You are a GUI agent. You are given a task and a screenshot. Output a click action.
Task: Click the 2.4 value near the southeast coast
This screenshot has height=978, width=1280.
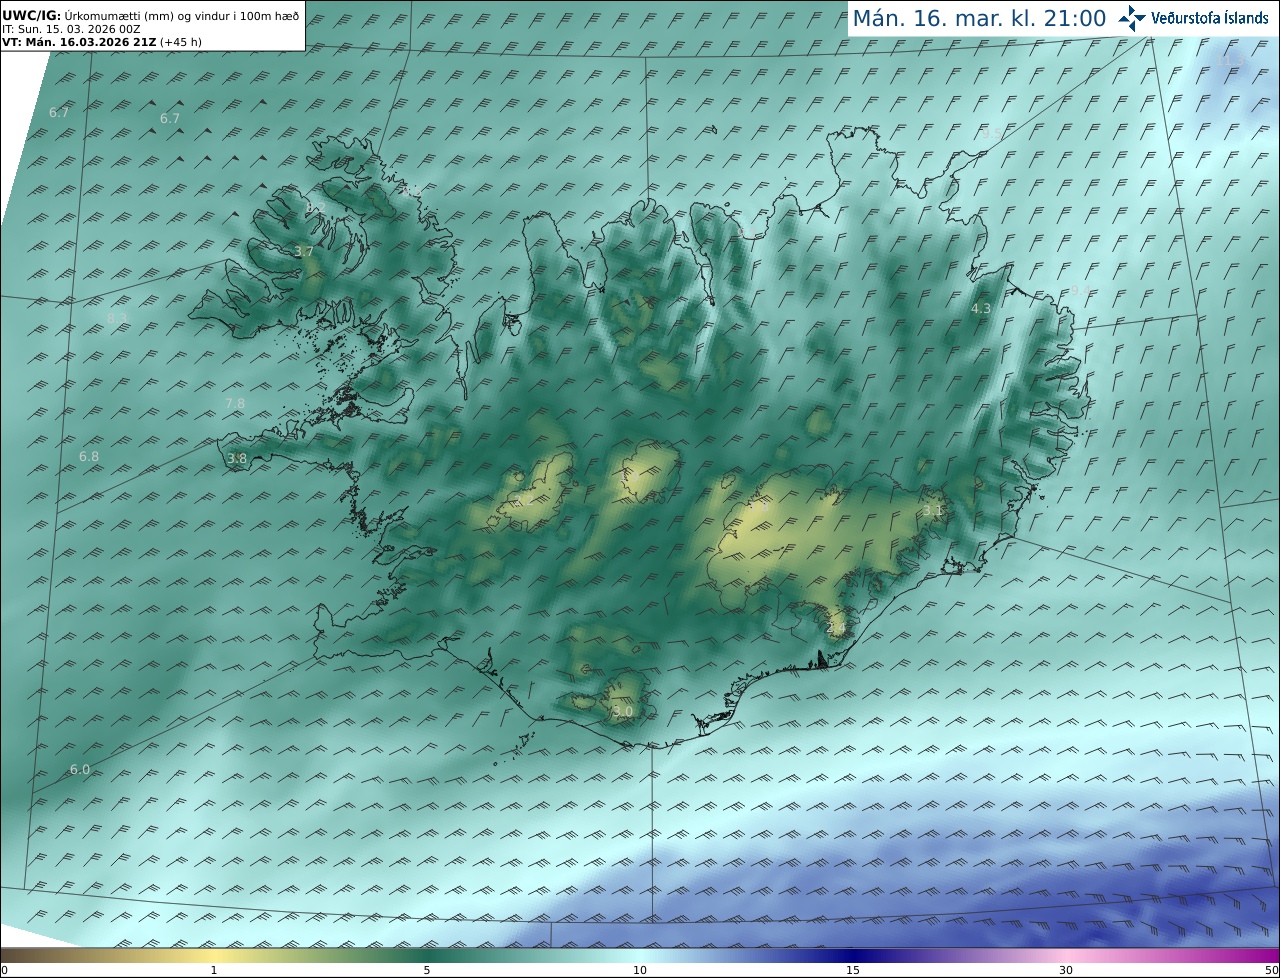pyautogui.click(x=837, y=627)
